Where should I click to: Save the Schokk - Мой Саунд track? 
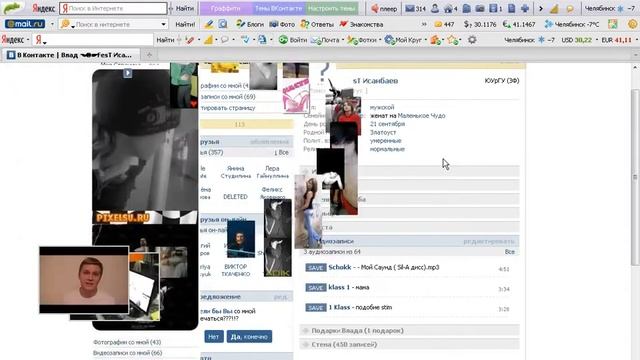point(316,268)
